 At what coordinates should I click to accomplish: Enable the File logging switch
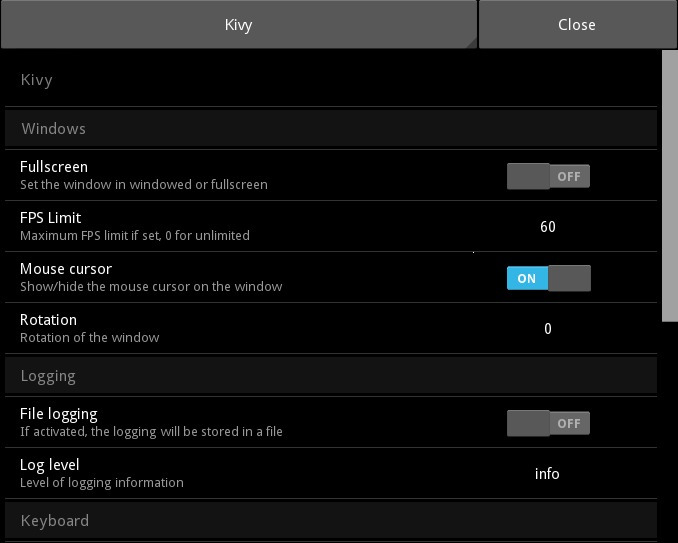548,423
